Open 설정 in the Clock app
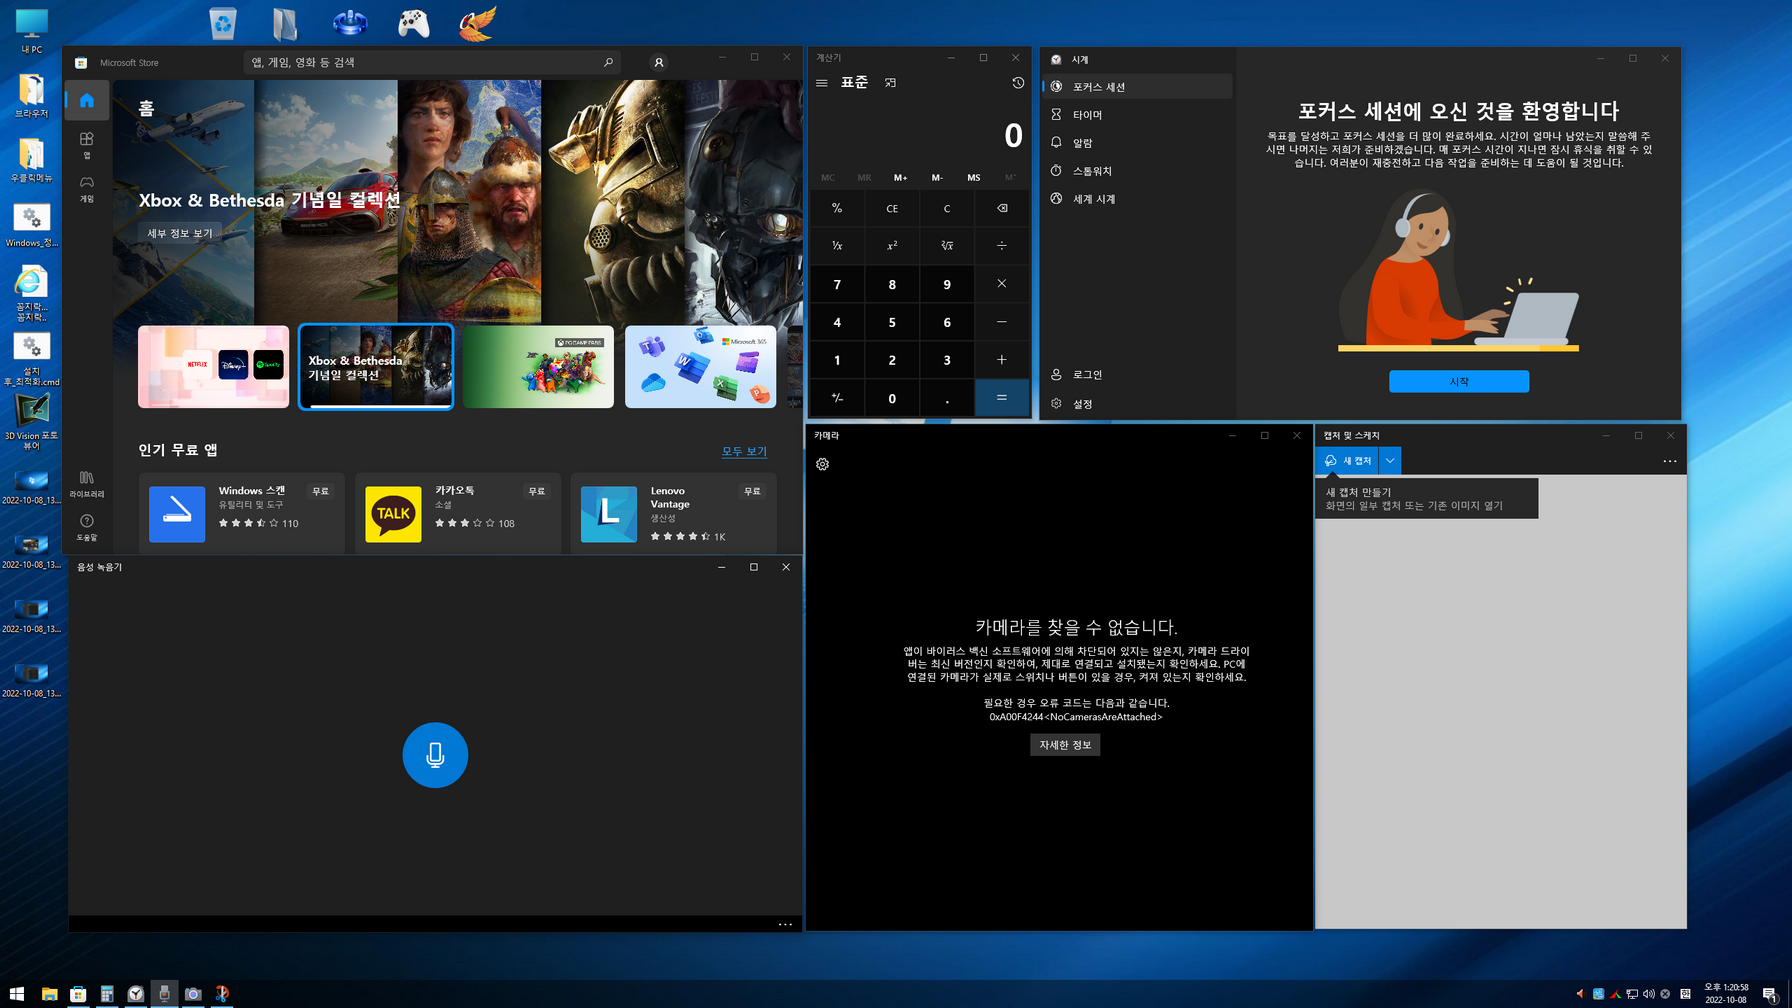 coord(1137,404)
